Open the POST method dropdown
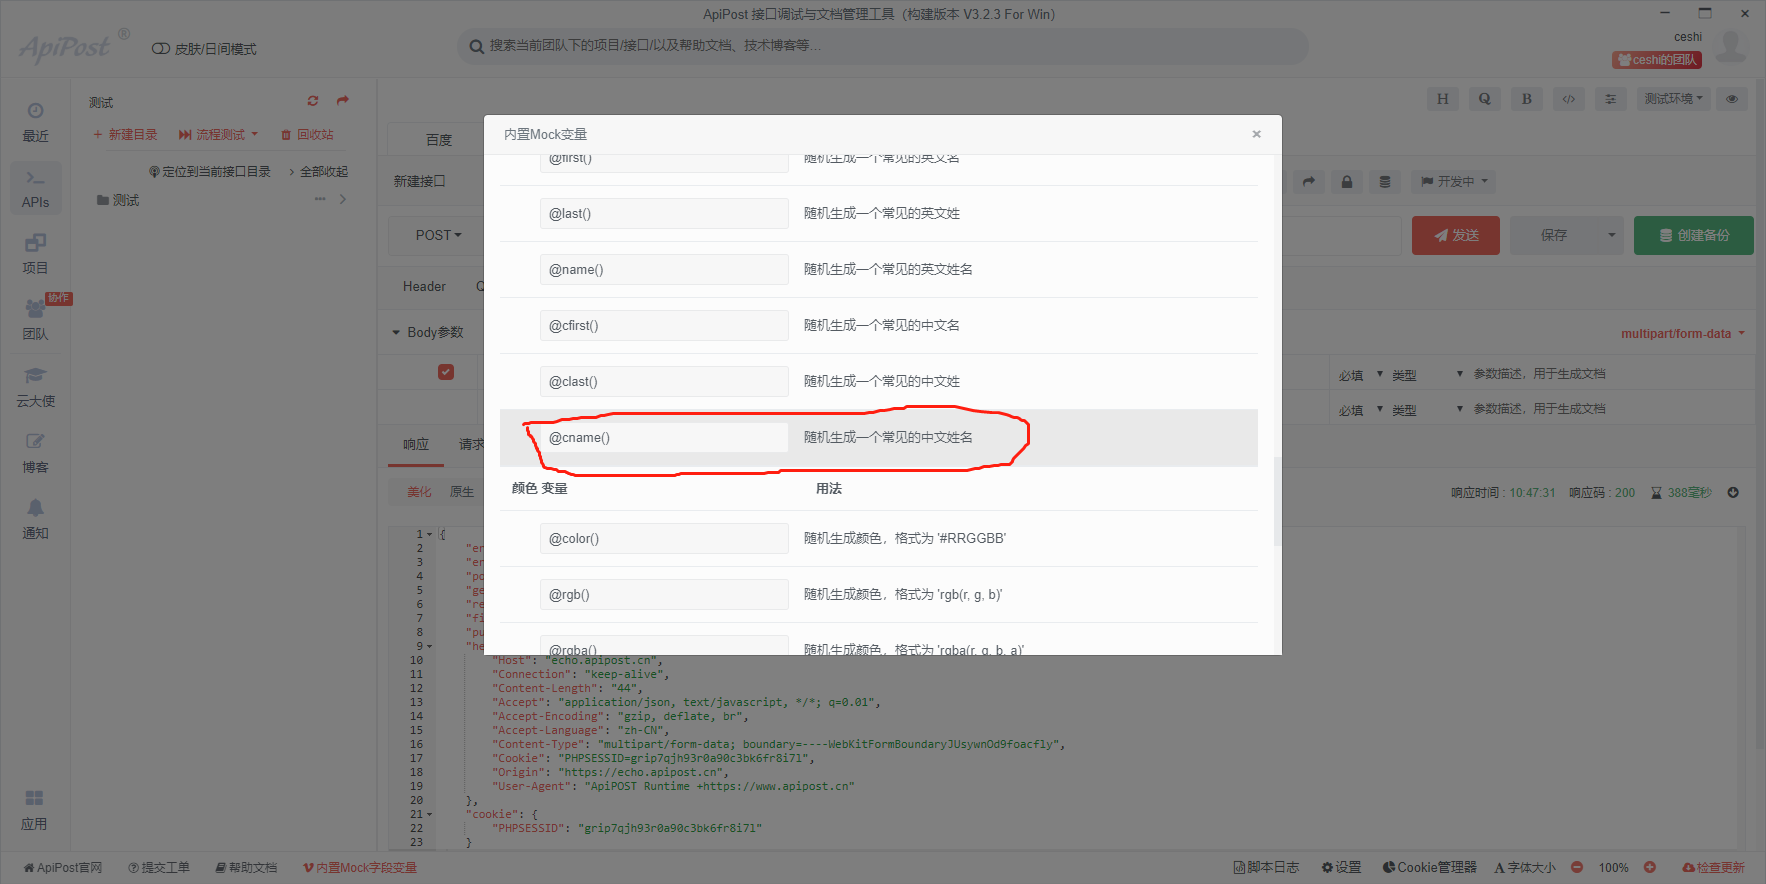Image resolution: width=1766 pixels, height=884 pixels. pos(438,235)
